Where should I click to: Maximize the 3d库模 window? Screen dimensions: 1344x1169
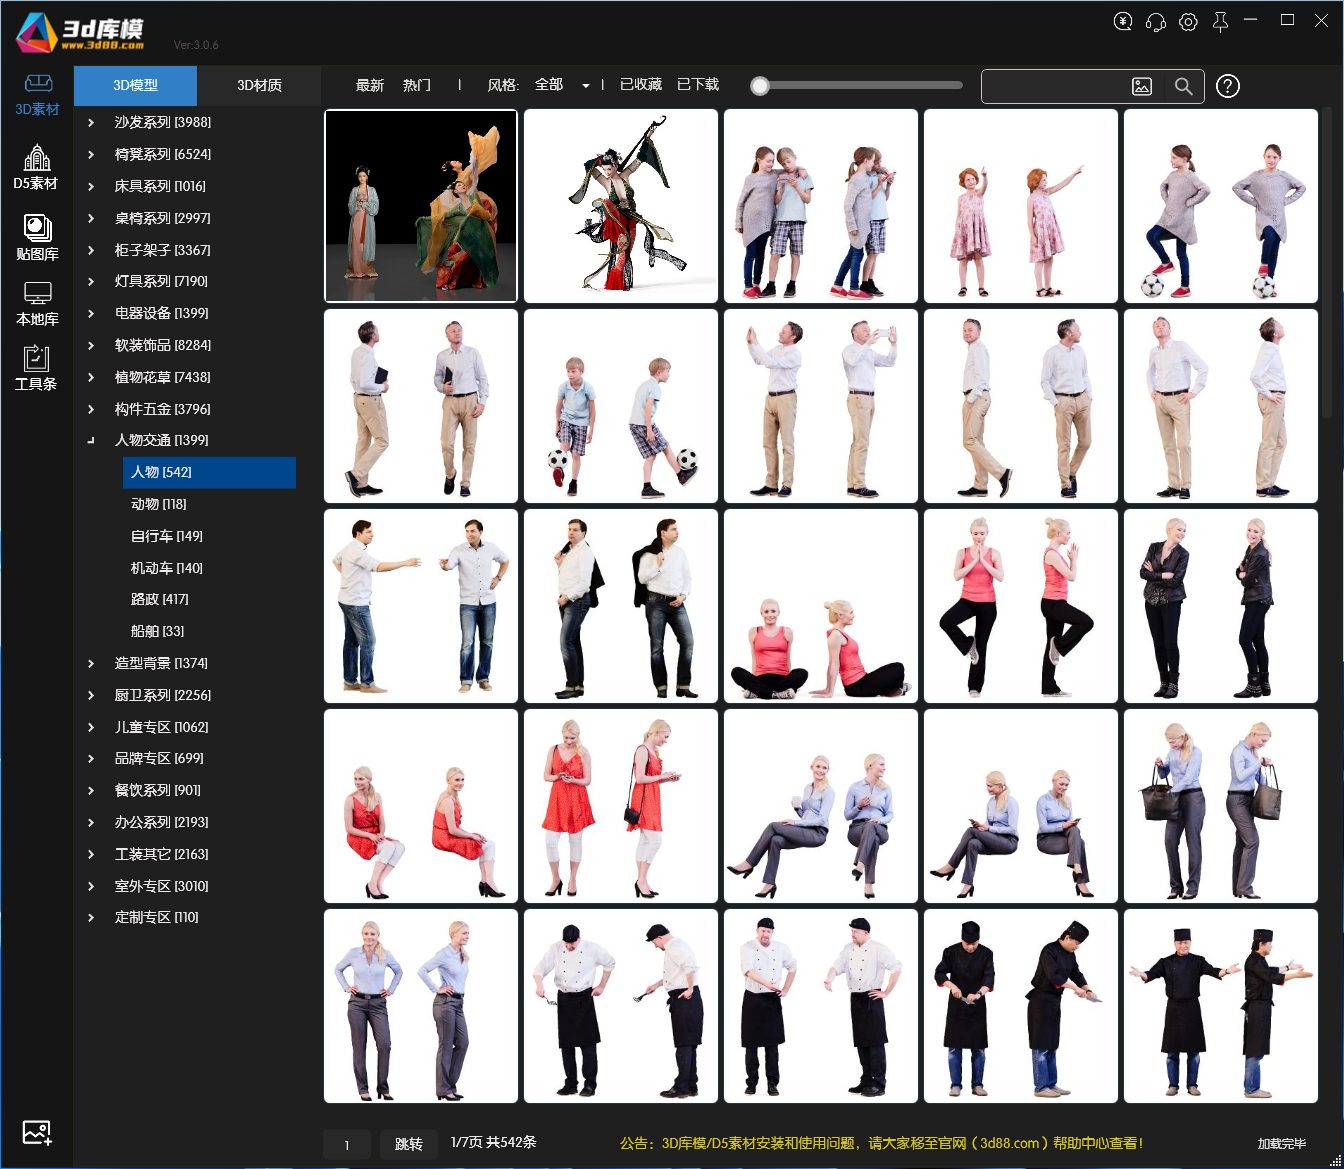tap(1288, 20)
